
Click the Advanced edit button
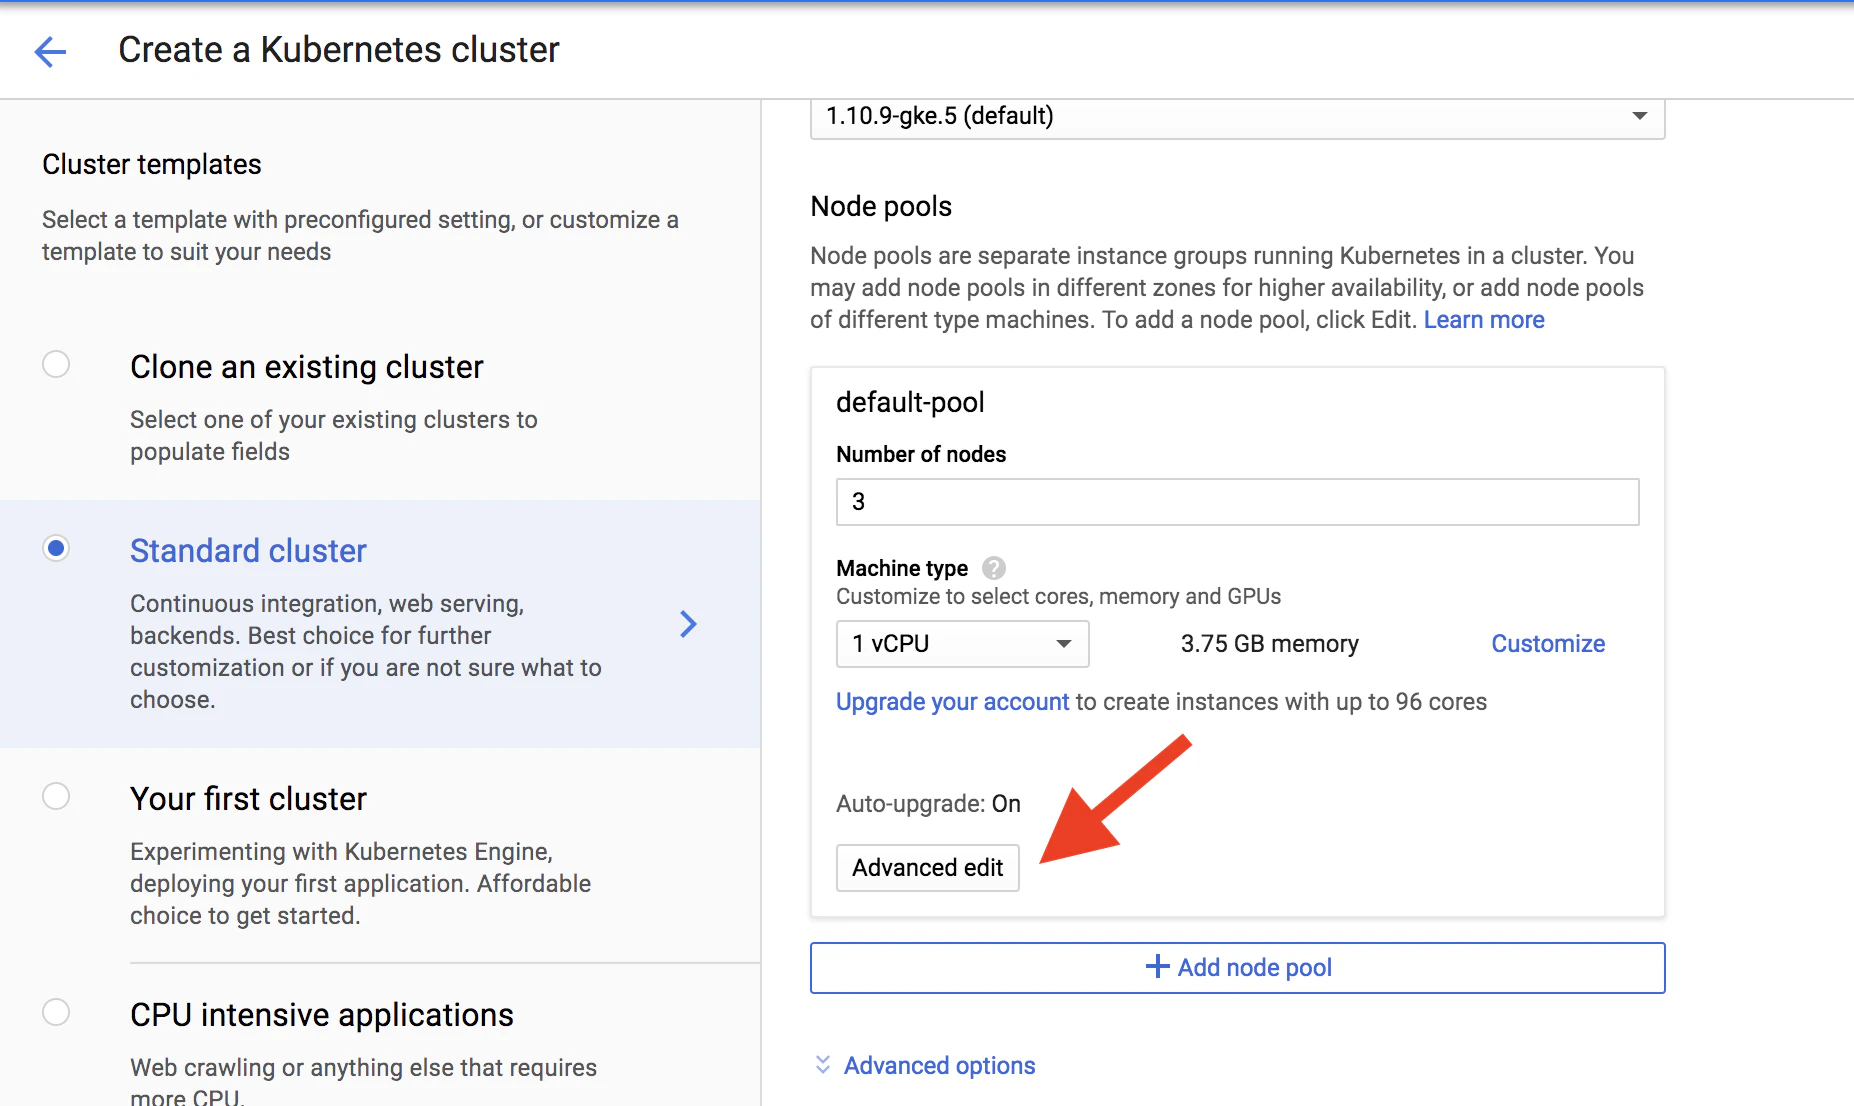click(x=927, y=868)
